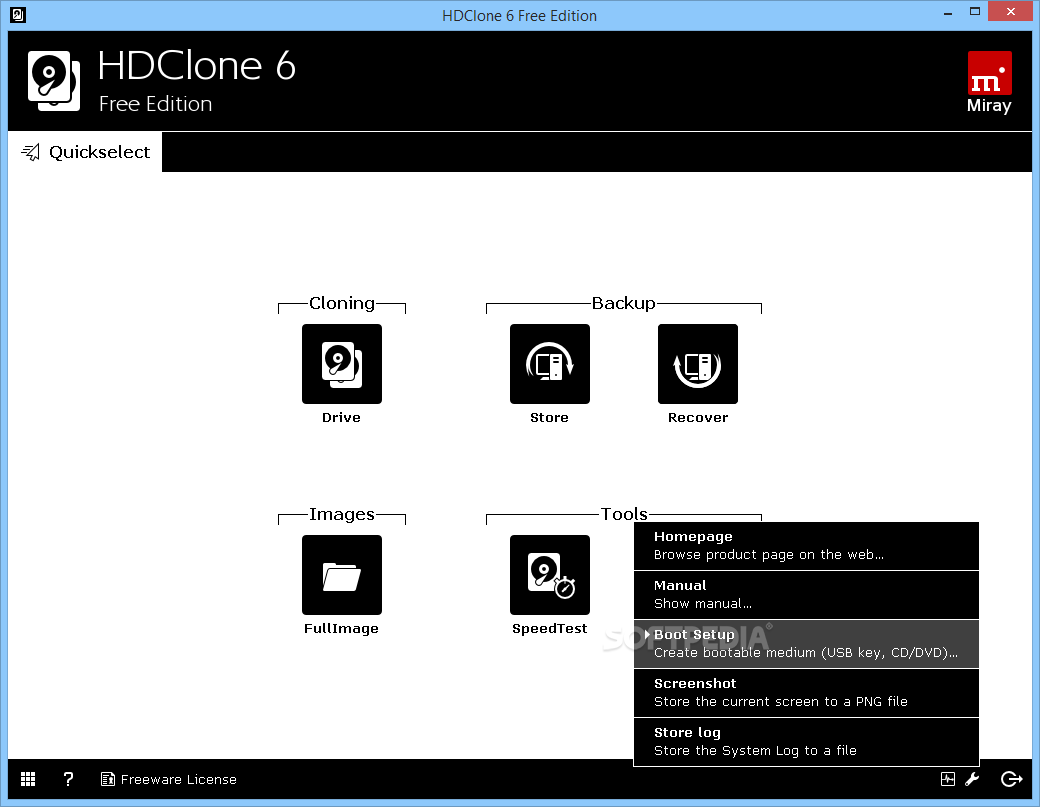Click the Tools group heading
1040x807 pixels.
pyautogui.click(x=624, y=514)
